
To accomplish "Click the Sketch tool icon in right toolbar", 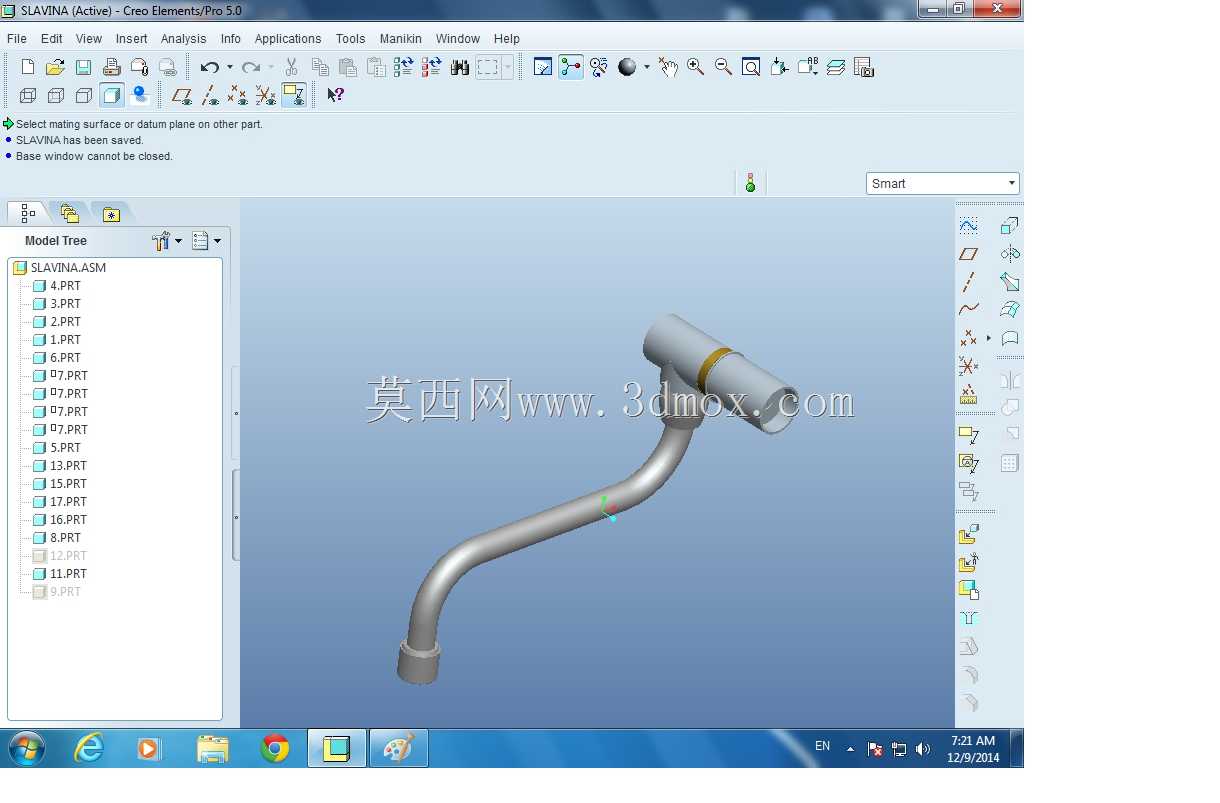I will [968, 226].
